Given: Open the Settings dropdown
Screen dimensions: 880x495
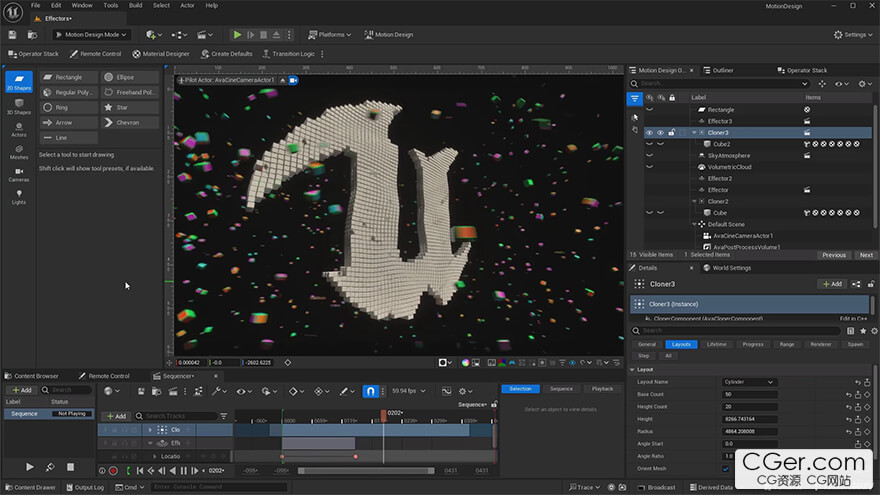Looking at the screenshot, I should coord(853,35).
